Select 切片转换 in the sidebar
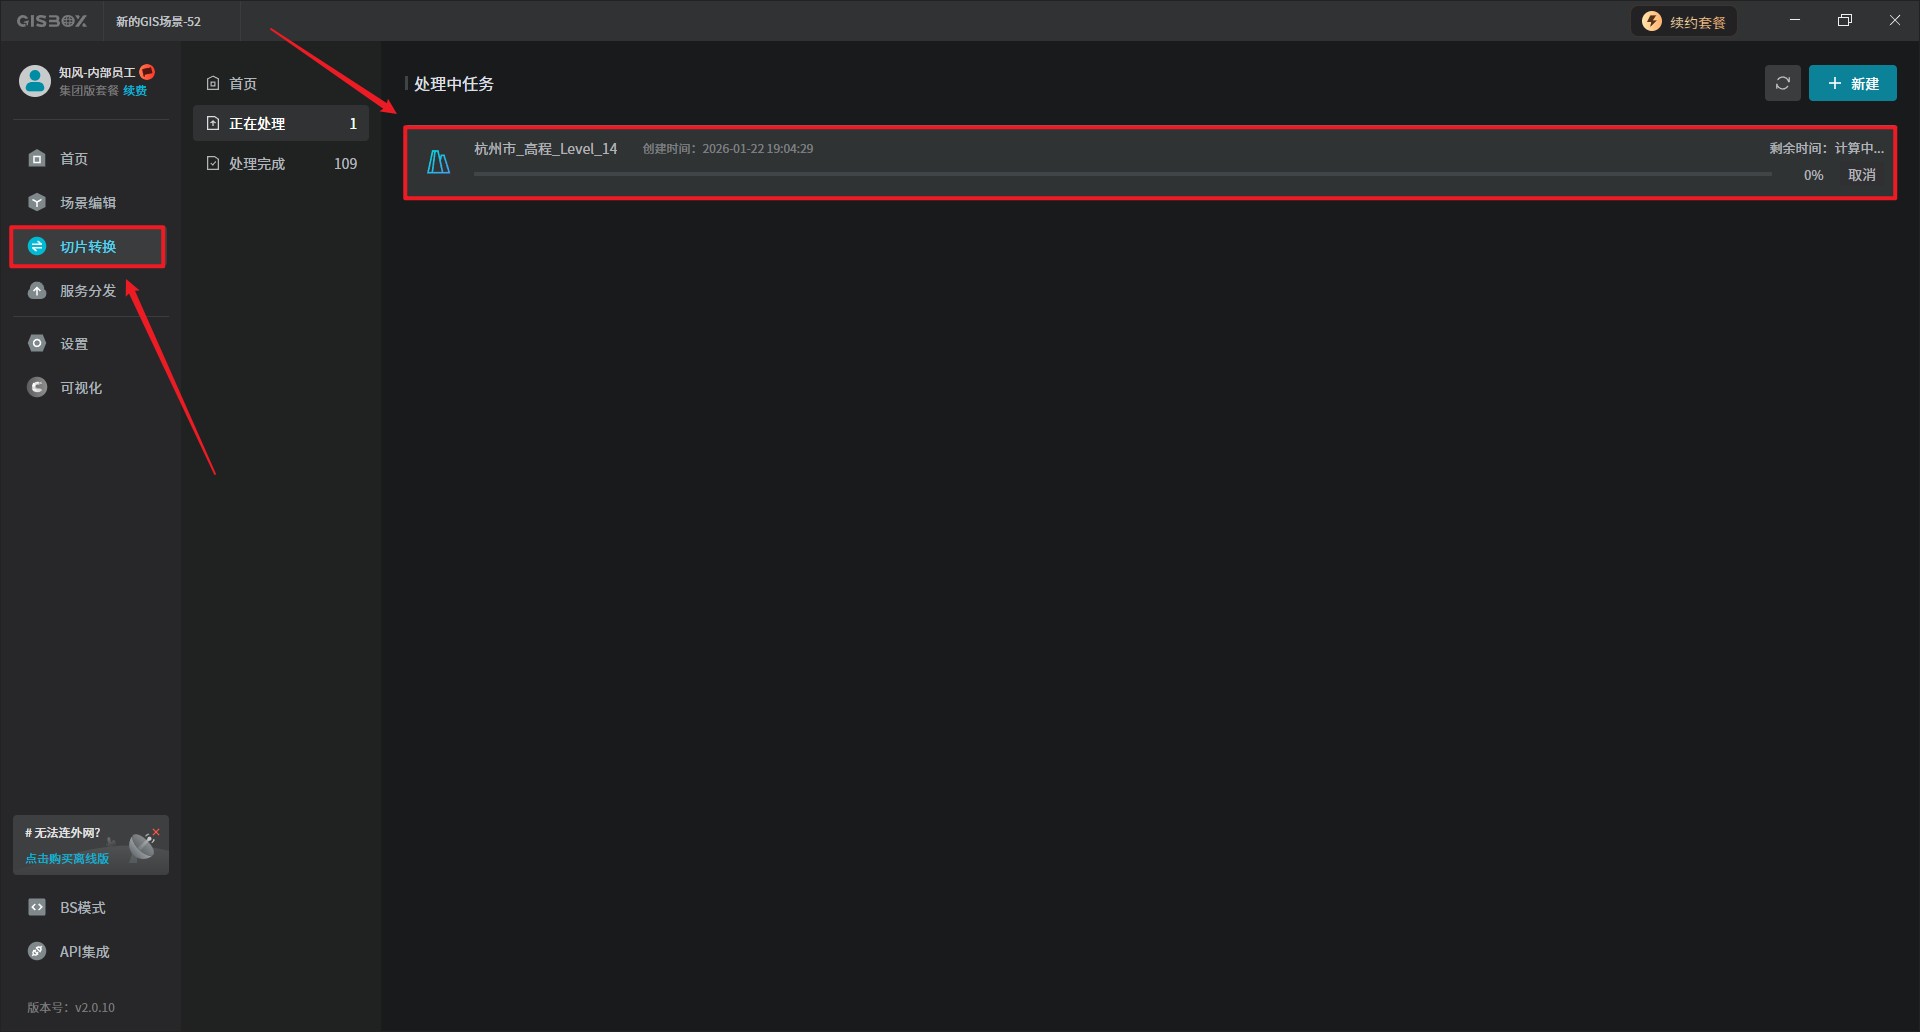 pyautogui.click(x=87, y=247)
